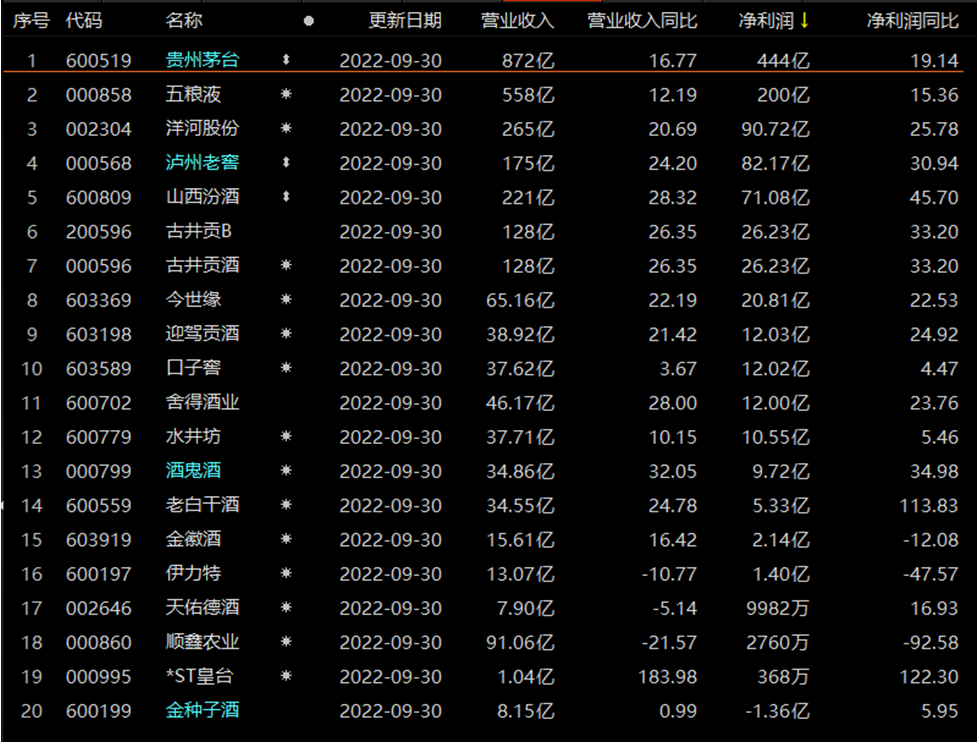Click the marker icon beside 贵州茅台
Screen dimensions: 977x743
(286, 61)
